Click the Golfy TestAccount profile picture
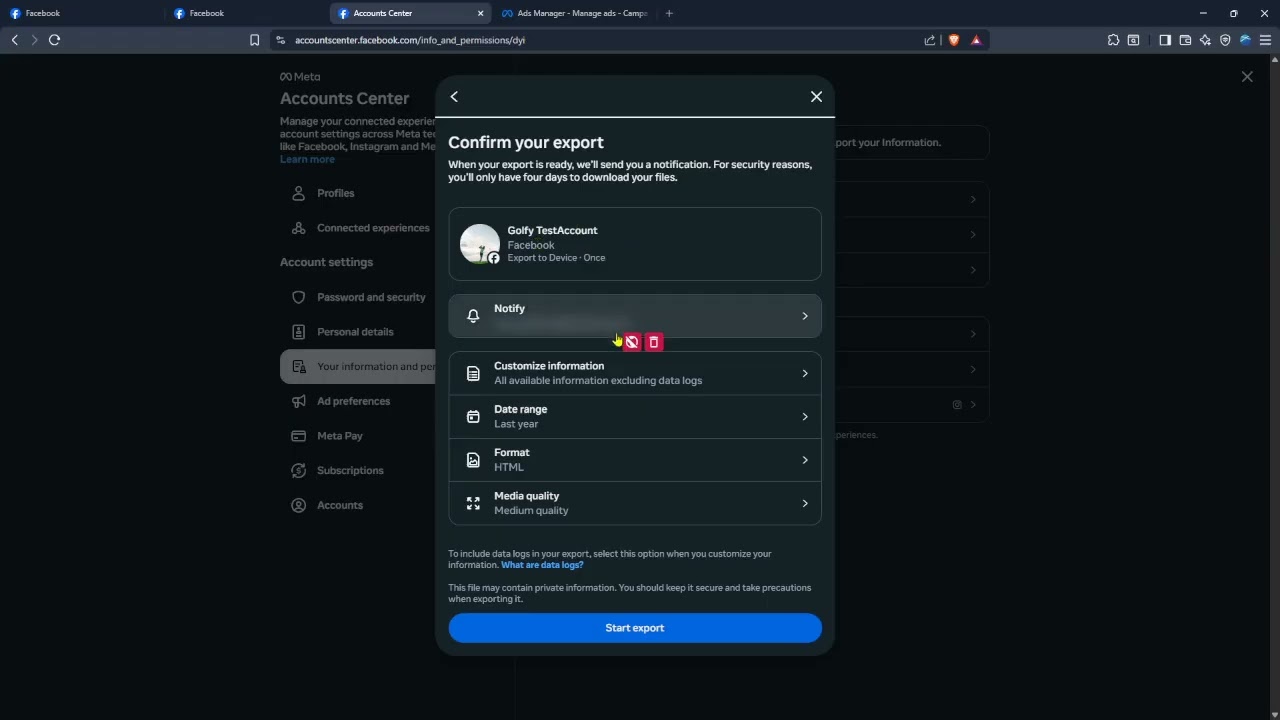The width and height of the screenshot is (1280, 720). point(480,244)
